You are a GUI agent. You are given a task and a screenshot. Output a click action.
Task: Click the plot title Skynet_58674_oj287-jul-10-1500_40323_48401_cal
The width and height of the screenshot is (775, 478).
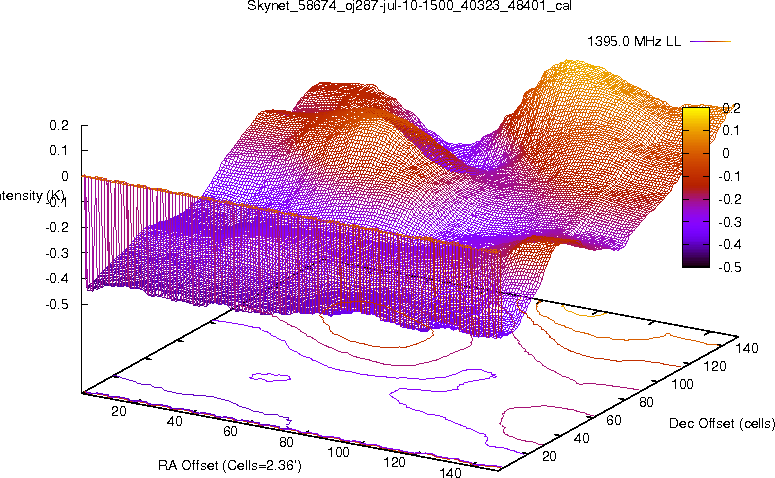click(409, 6)
